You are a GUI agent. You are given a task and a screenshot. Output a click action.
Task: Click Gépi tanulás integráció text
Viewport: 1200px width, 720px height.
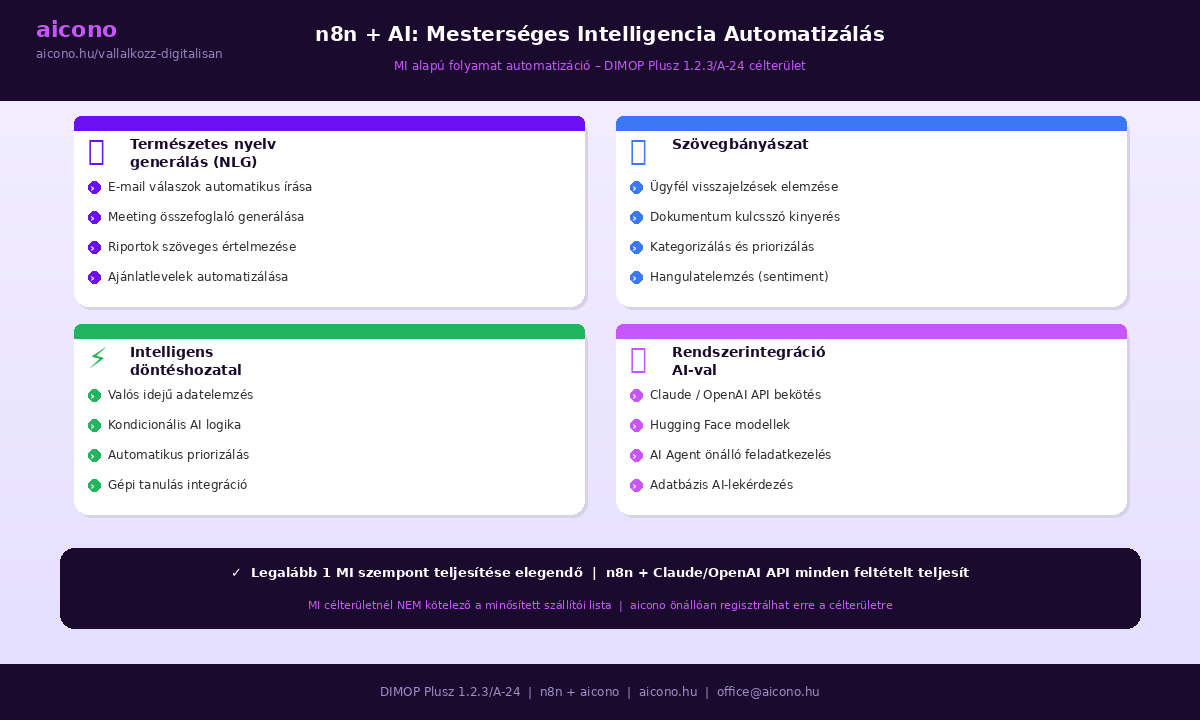178,485
